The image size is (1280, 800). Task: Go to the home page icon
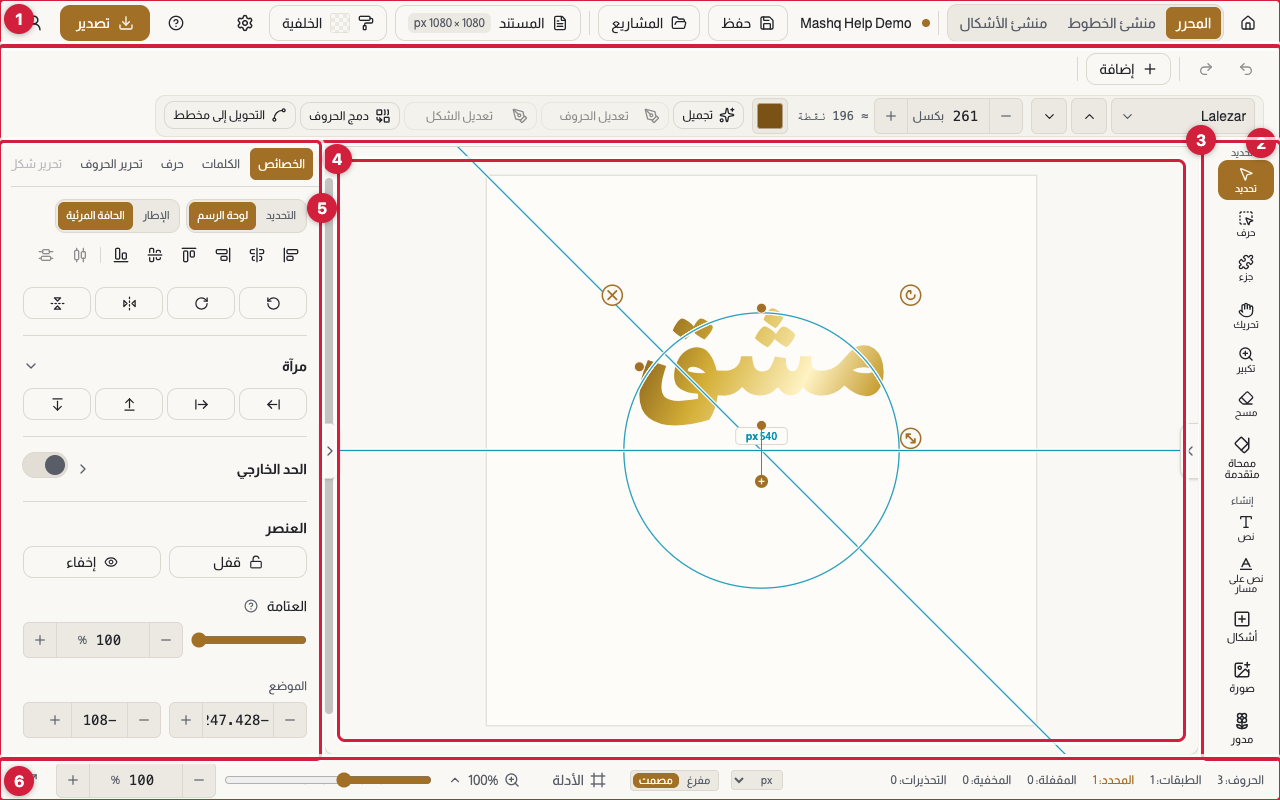1247,23
